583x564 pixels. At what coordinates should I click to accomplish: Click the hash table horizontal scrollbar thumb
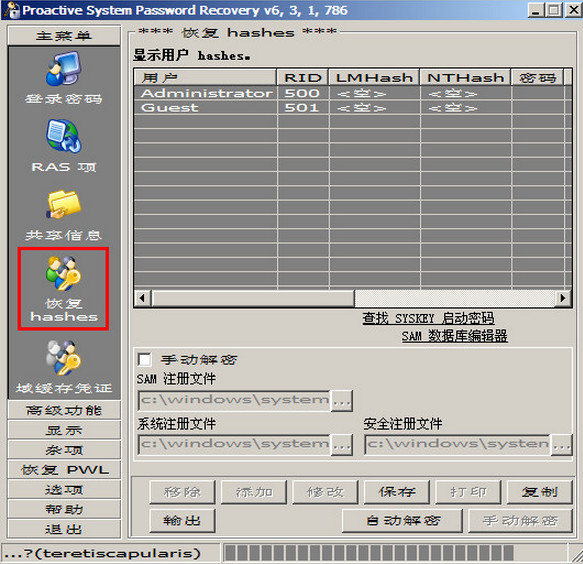tap(253, 298)
